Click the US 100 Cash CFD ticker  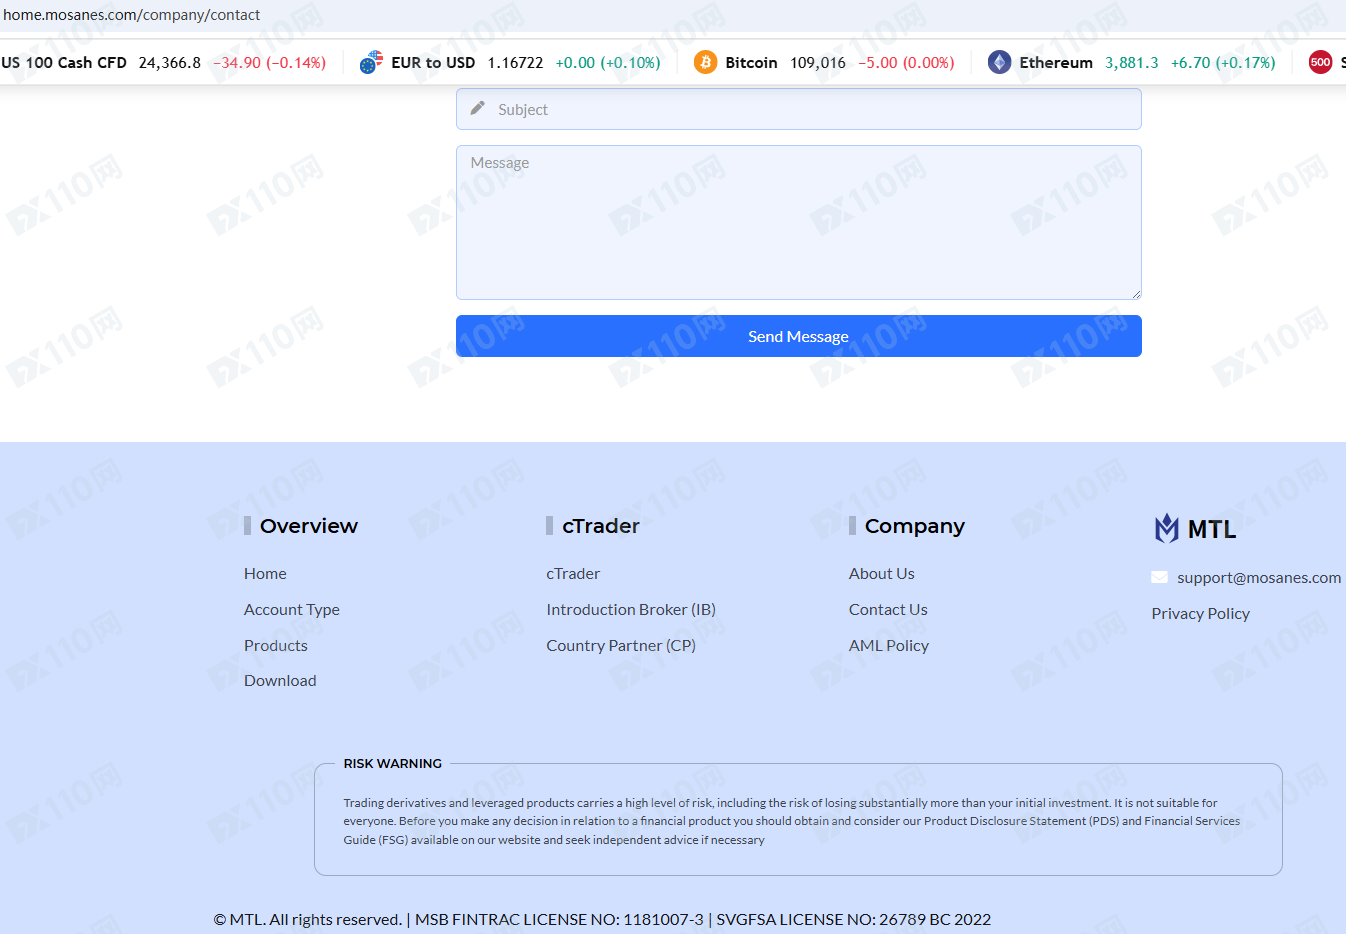pyautogui.click(x=64, y=62)
